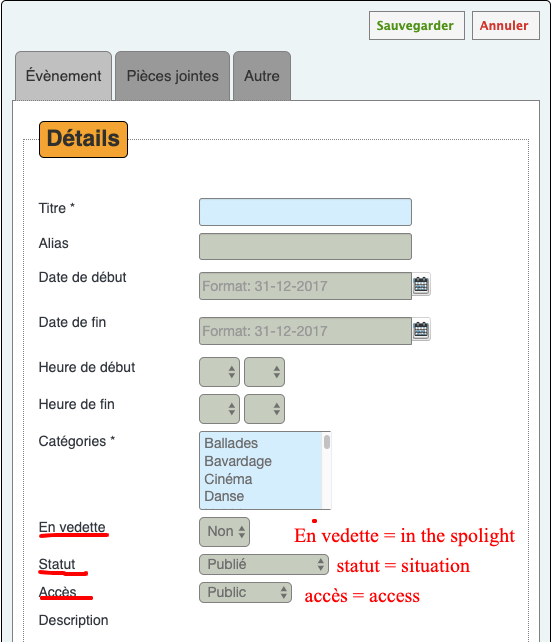Open the Heure de début hour dropdown
This screenshot has width=551, height=642.
(219, 372)
